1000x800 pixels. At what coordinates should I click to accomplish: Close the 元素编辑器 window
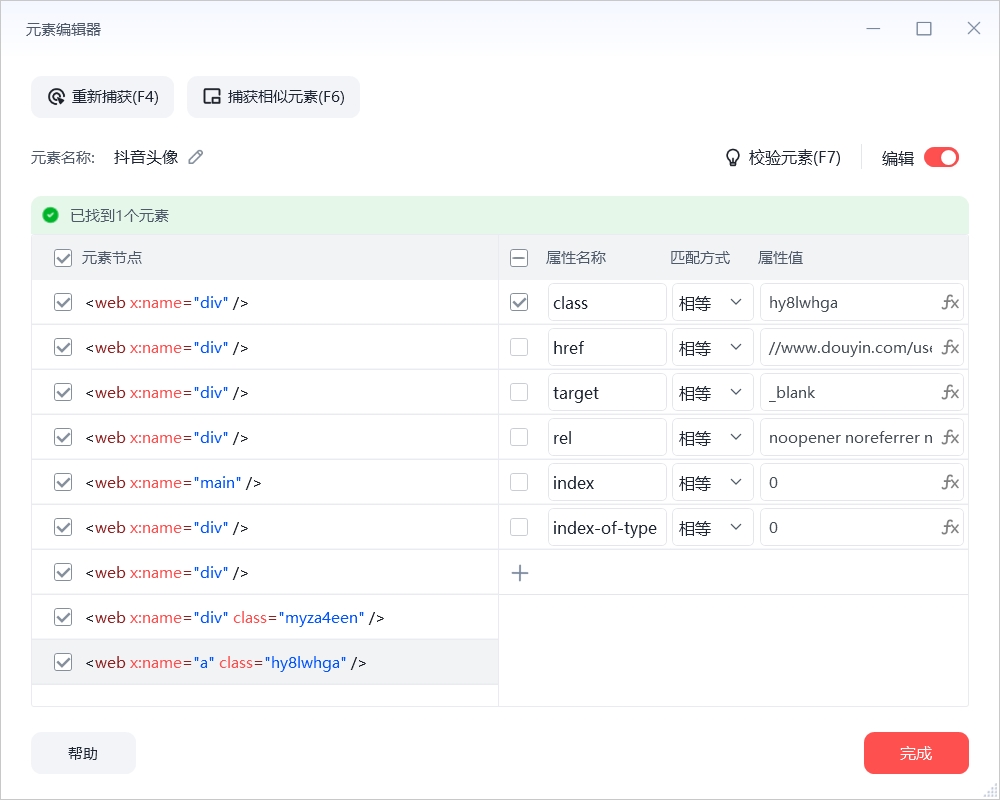click(x=973, y=28)
